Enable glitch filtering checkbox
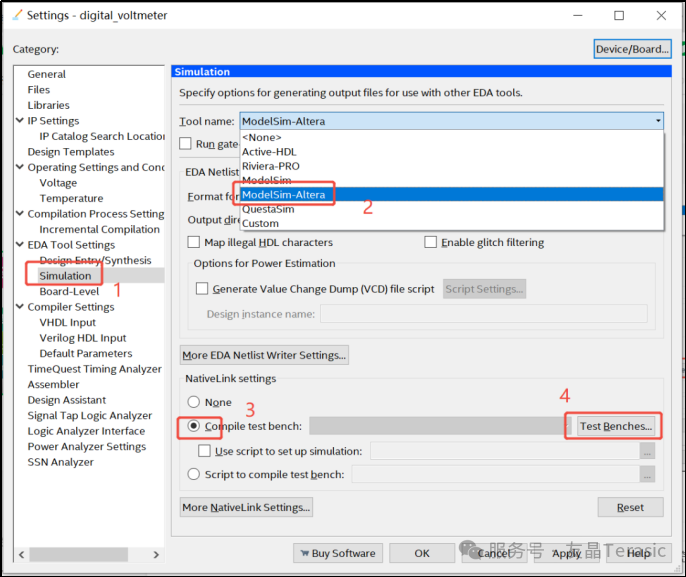The width and height of the screenshot is (686, 577). (x=430, y=242)
